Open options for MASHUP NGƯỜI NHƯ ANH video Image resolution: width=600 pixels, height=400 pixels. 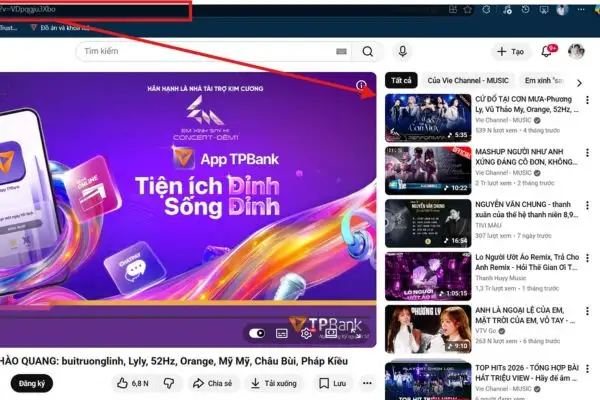coord(587,153)
